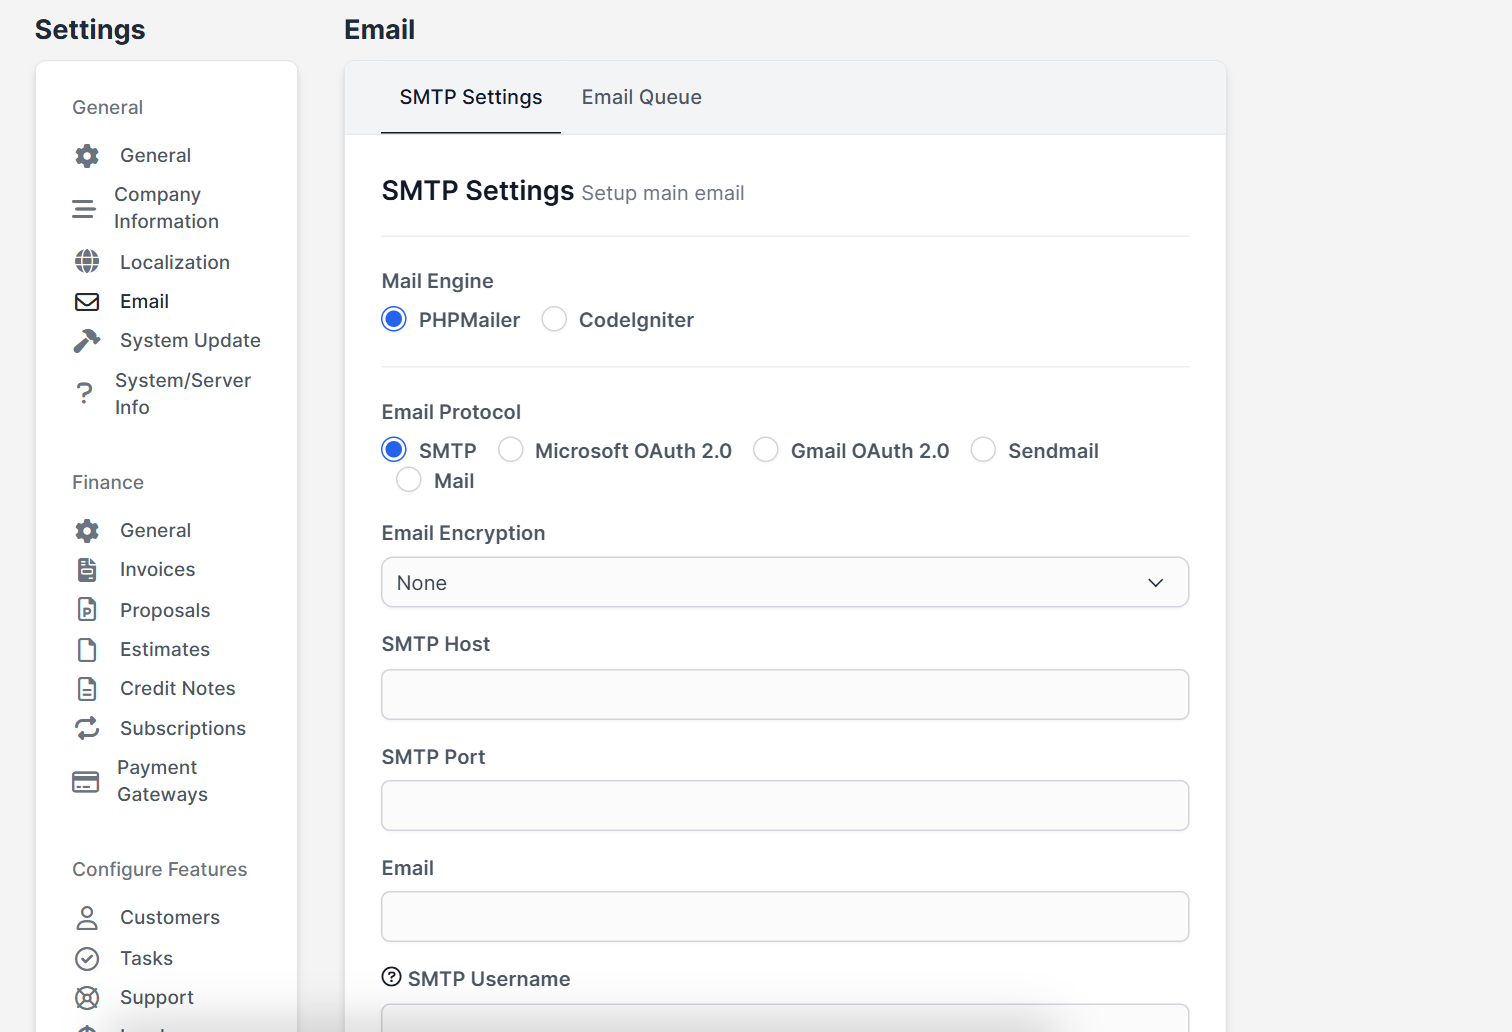Choose SMTP email protocol
Image resolution: width=1512 pixels, height=1032 pixels.
pyautogui.click(x=394, y=450)
